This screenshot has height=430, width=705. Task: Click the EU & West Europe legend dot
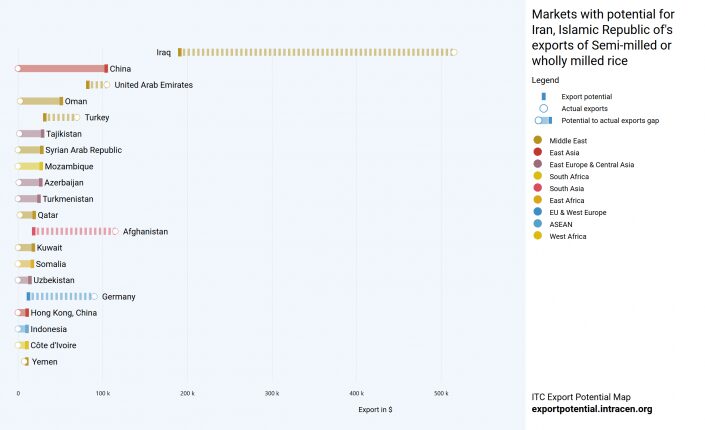click(537, 212)
